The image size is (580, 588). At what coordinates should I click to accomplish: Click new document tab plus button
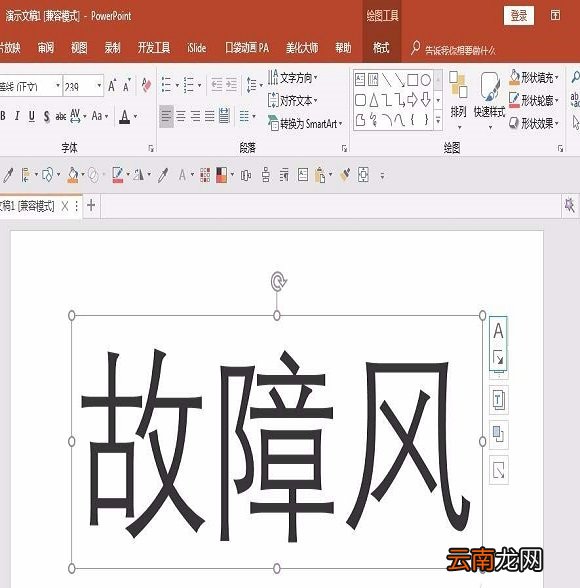[x=91, y=206]
